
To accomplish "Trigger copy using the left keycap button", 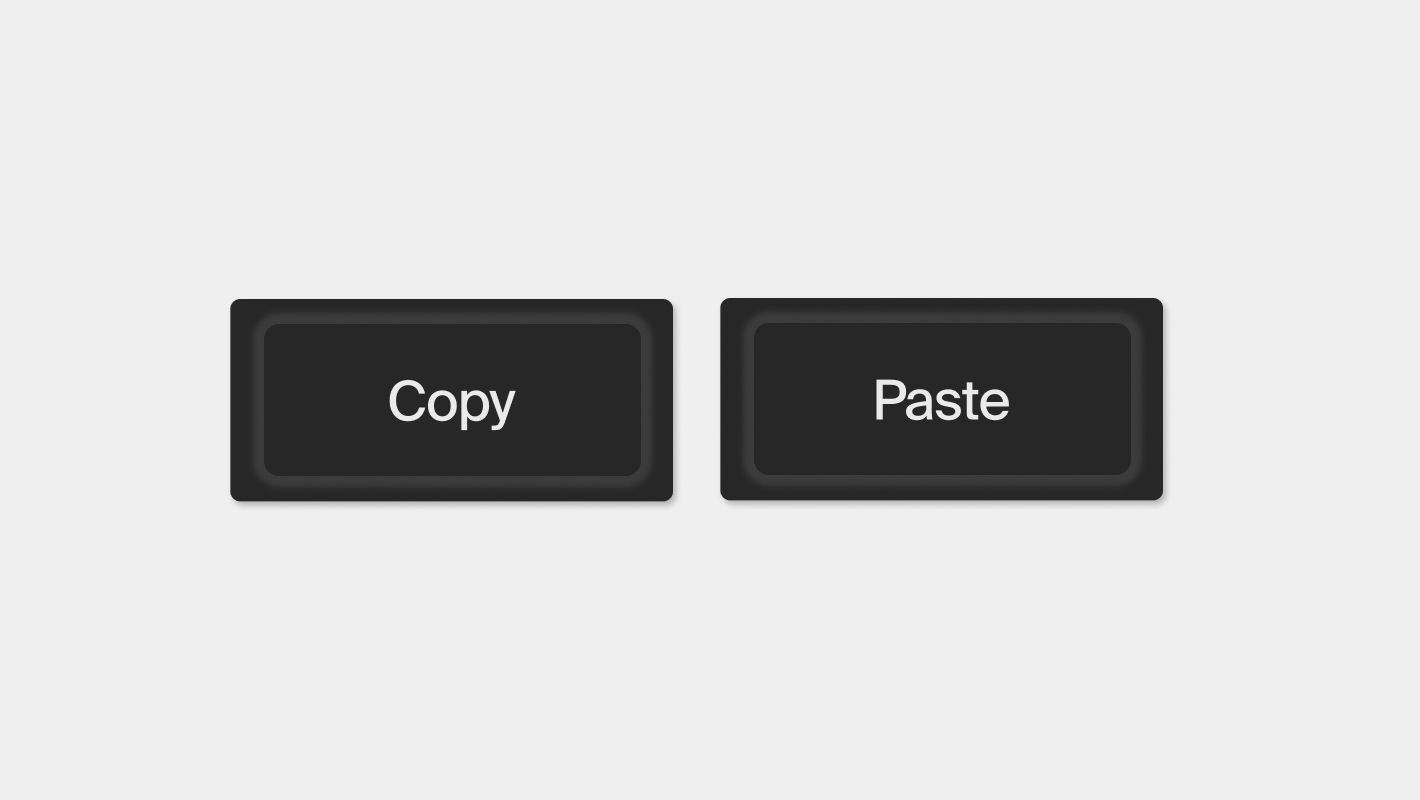I will [451, 400].
